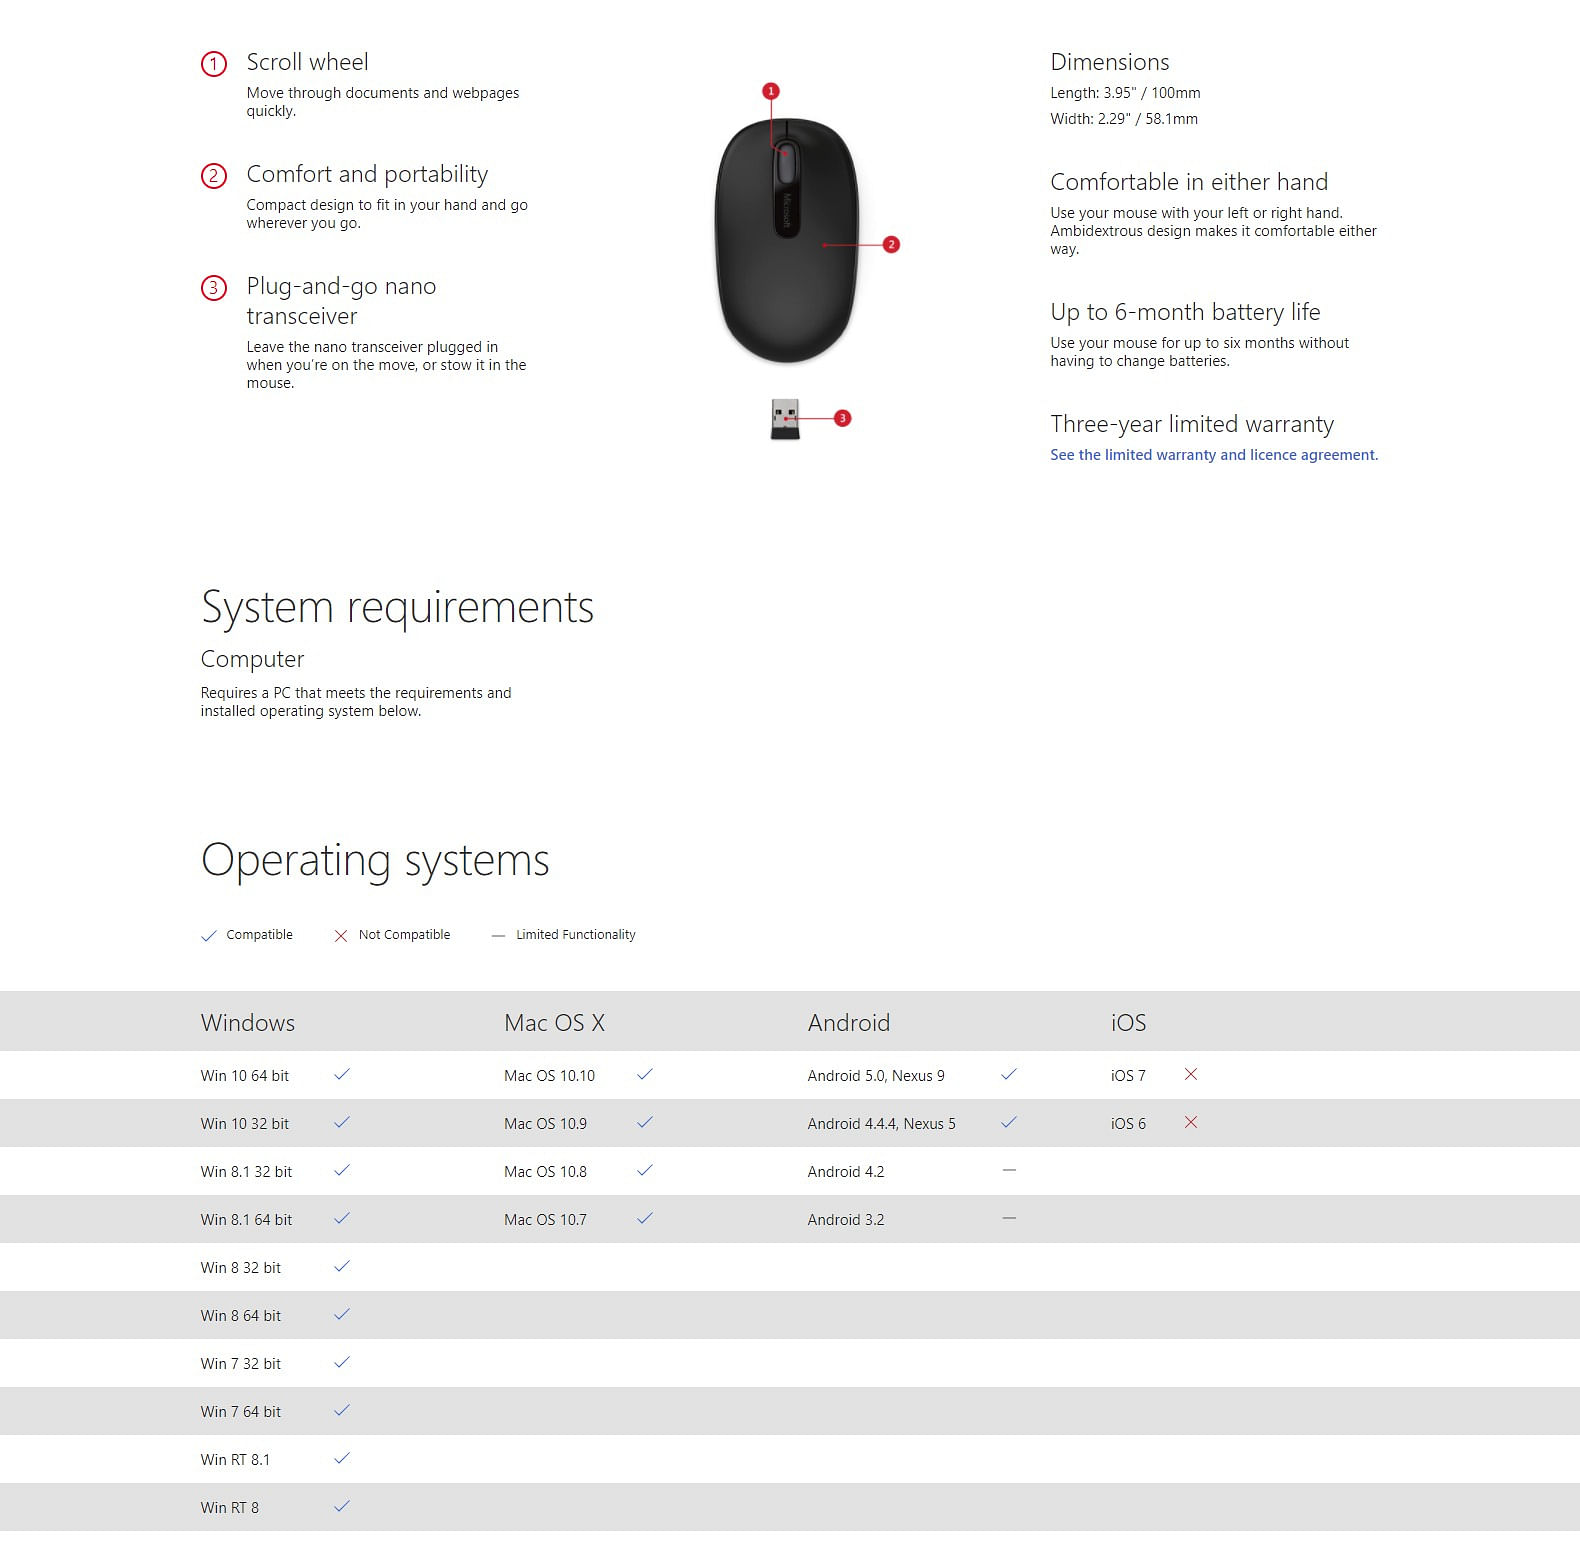This screenshot has width=1580, height=1557.
Task: Click the checkmark beside Win 8.1 32 bit
Action: pyautogui.click(x=342, y=1170)
